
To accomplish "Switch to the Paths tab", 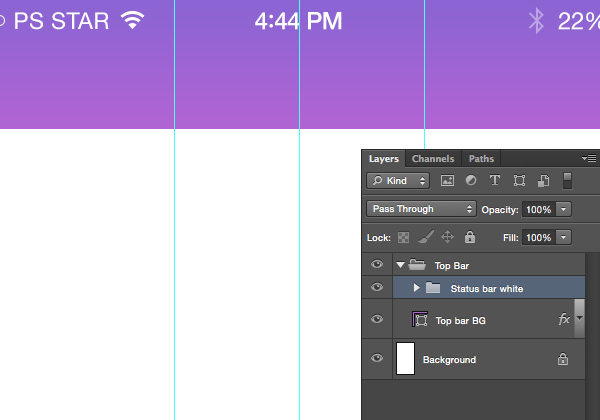I will coord(481,159).
